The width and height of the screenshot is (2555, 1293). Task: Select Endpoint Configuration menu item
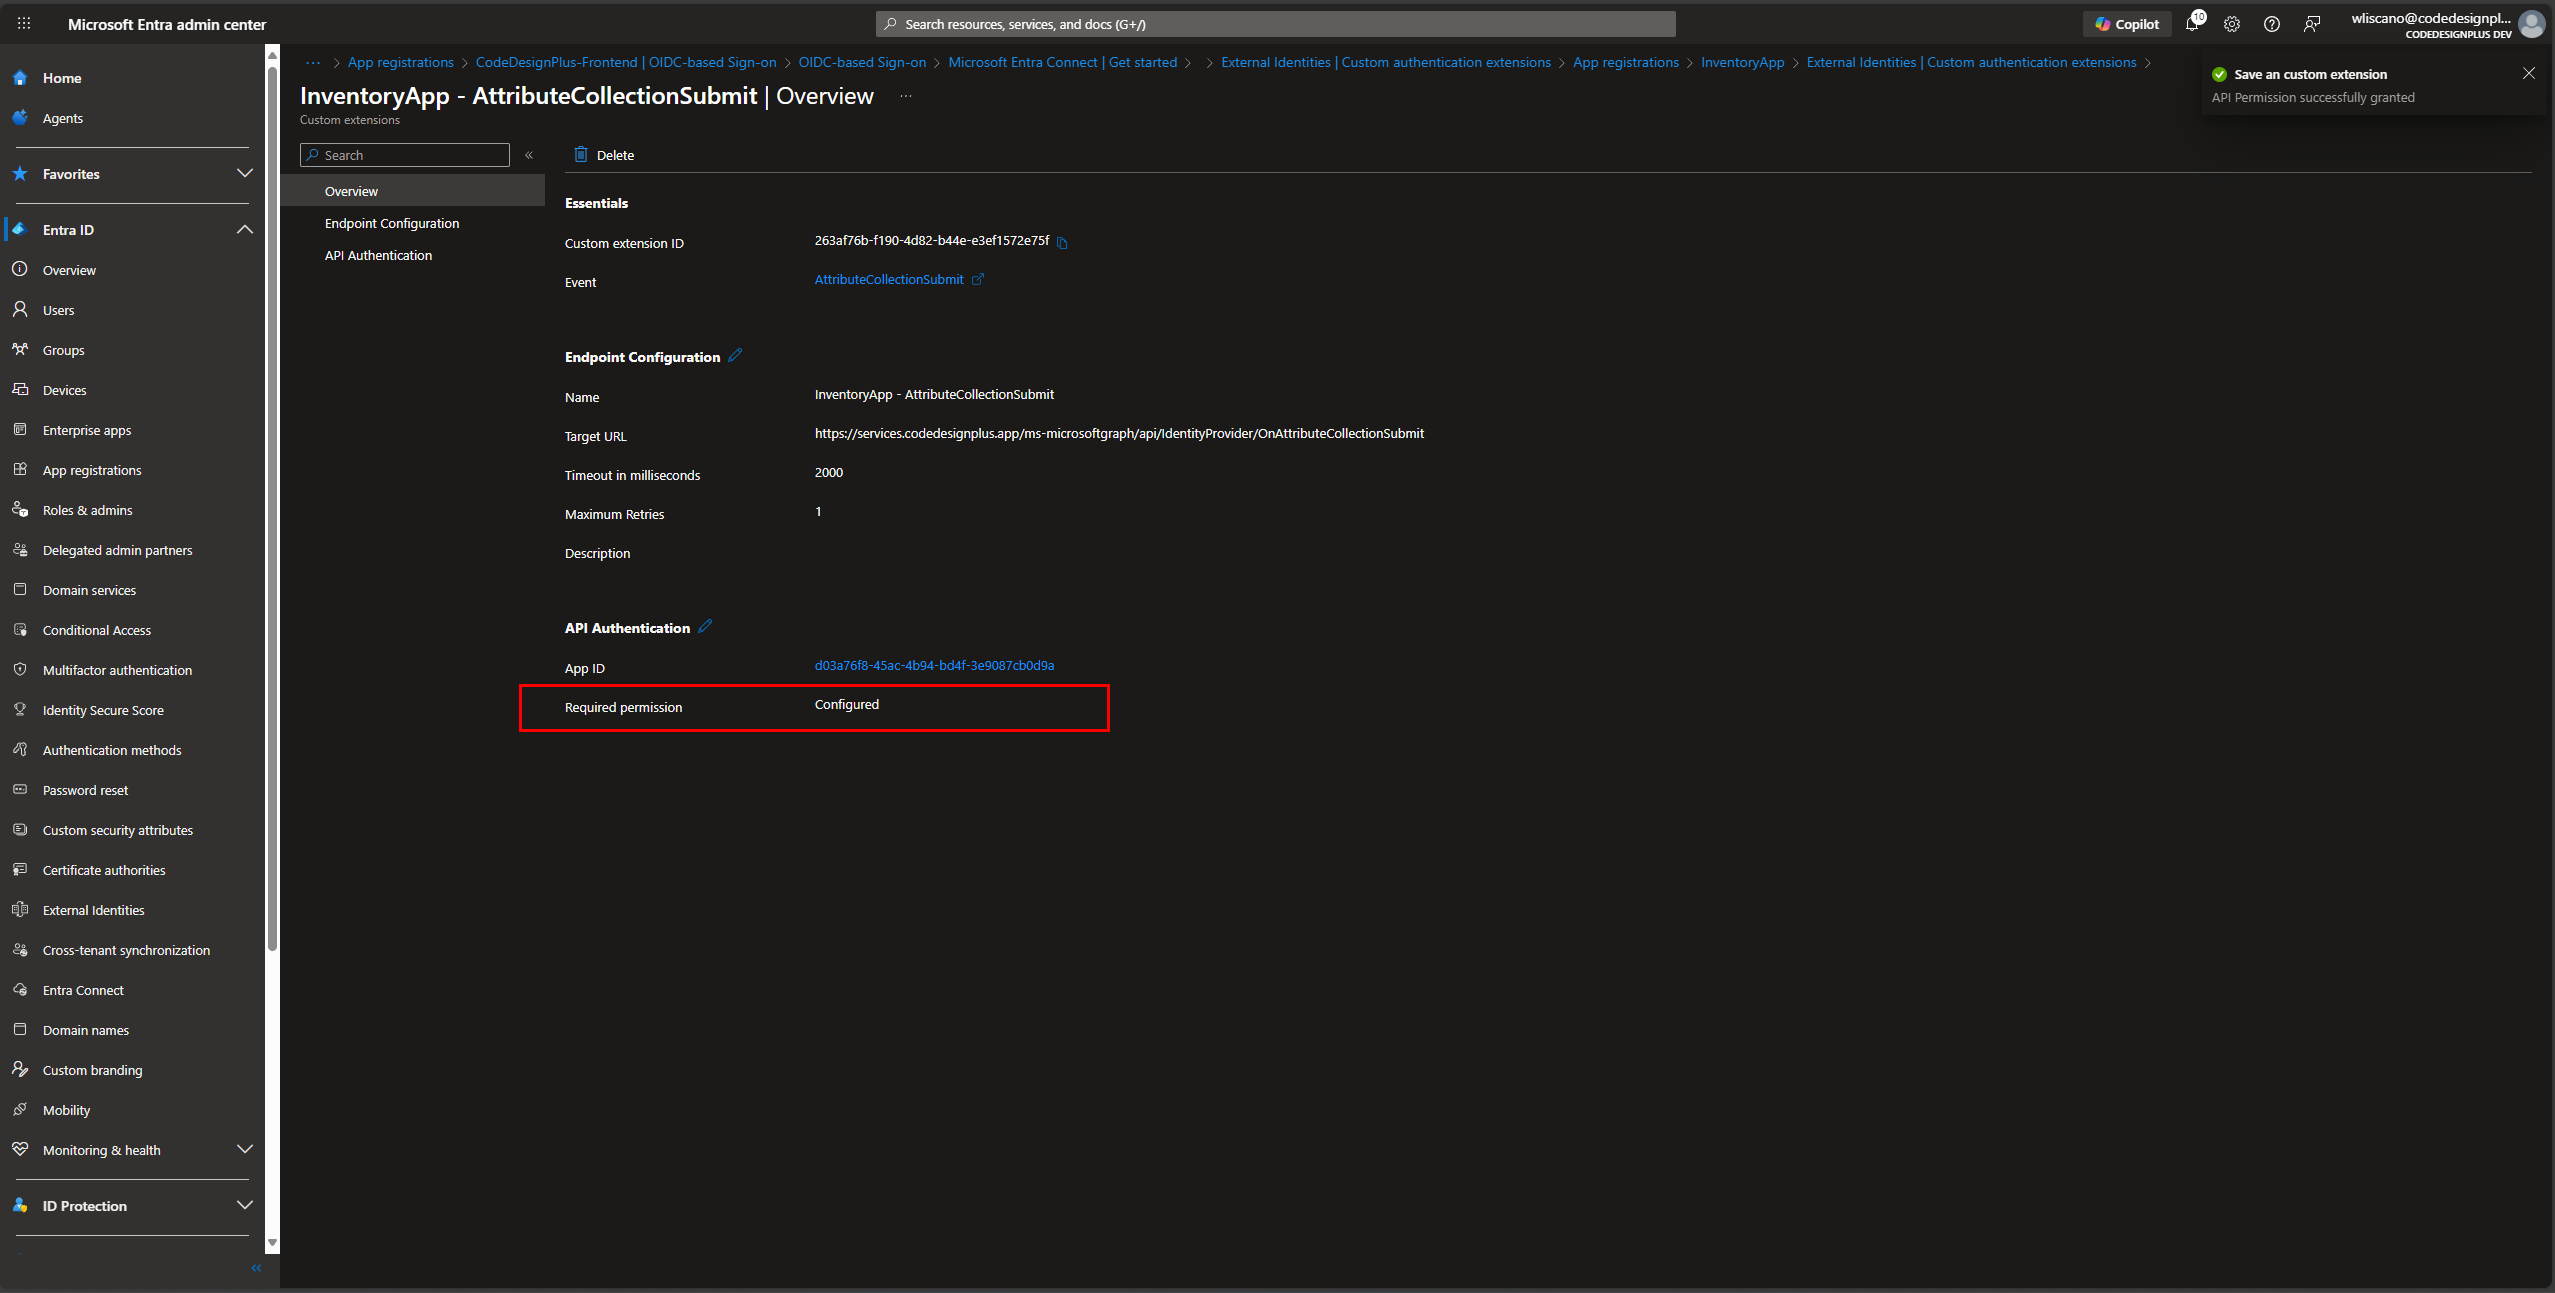(x=412, y=223)
